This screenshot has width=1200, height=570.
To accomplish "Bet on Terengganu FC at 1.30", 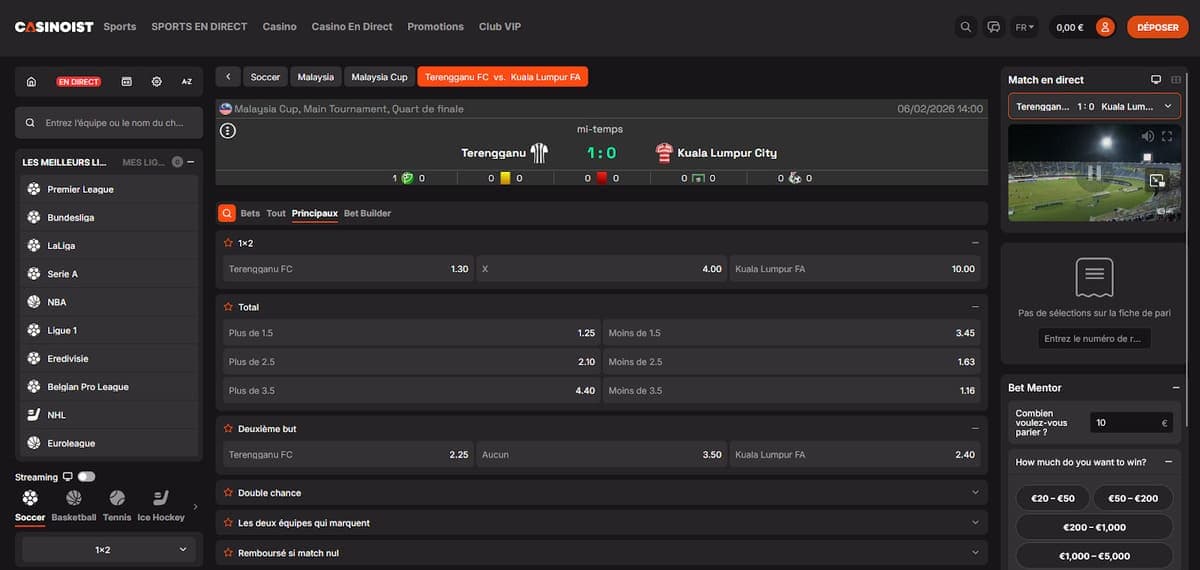I will 347,269.
